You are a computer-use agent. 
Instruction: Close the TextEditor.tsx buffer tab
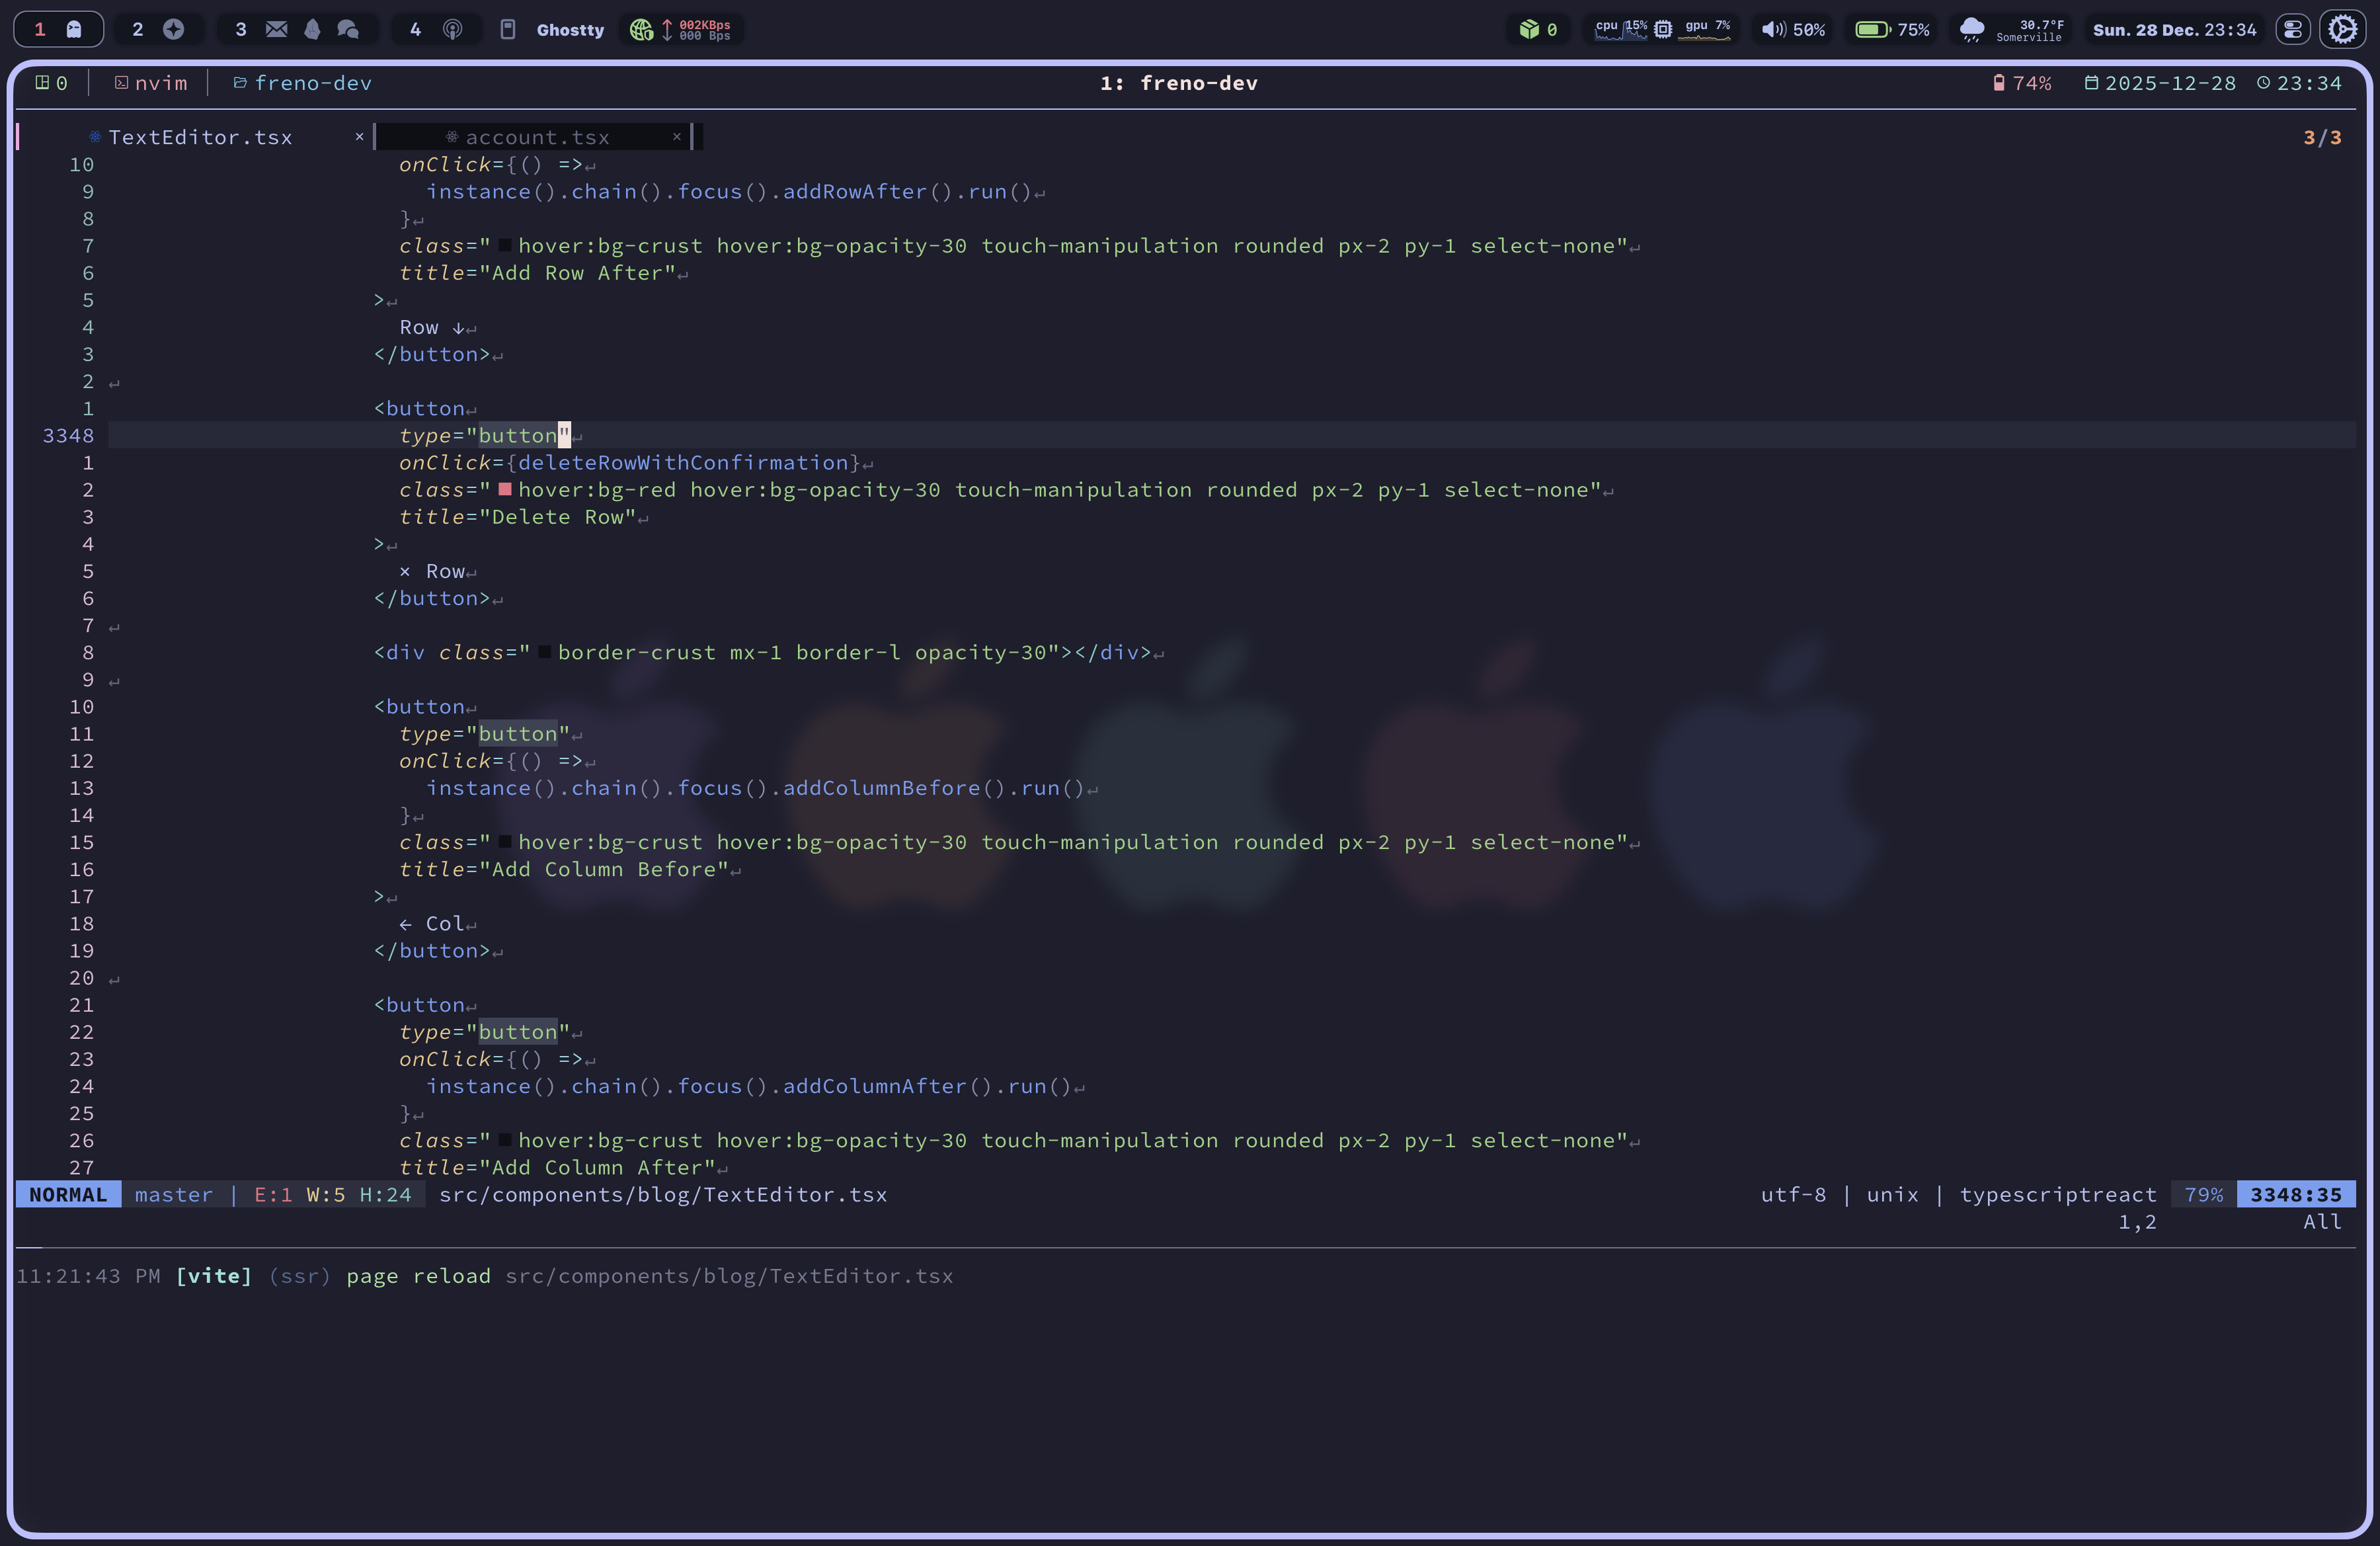(359, 137)
